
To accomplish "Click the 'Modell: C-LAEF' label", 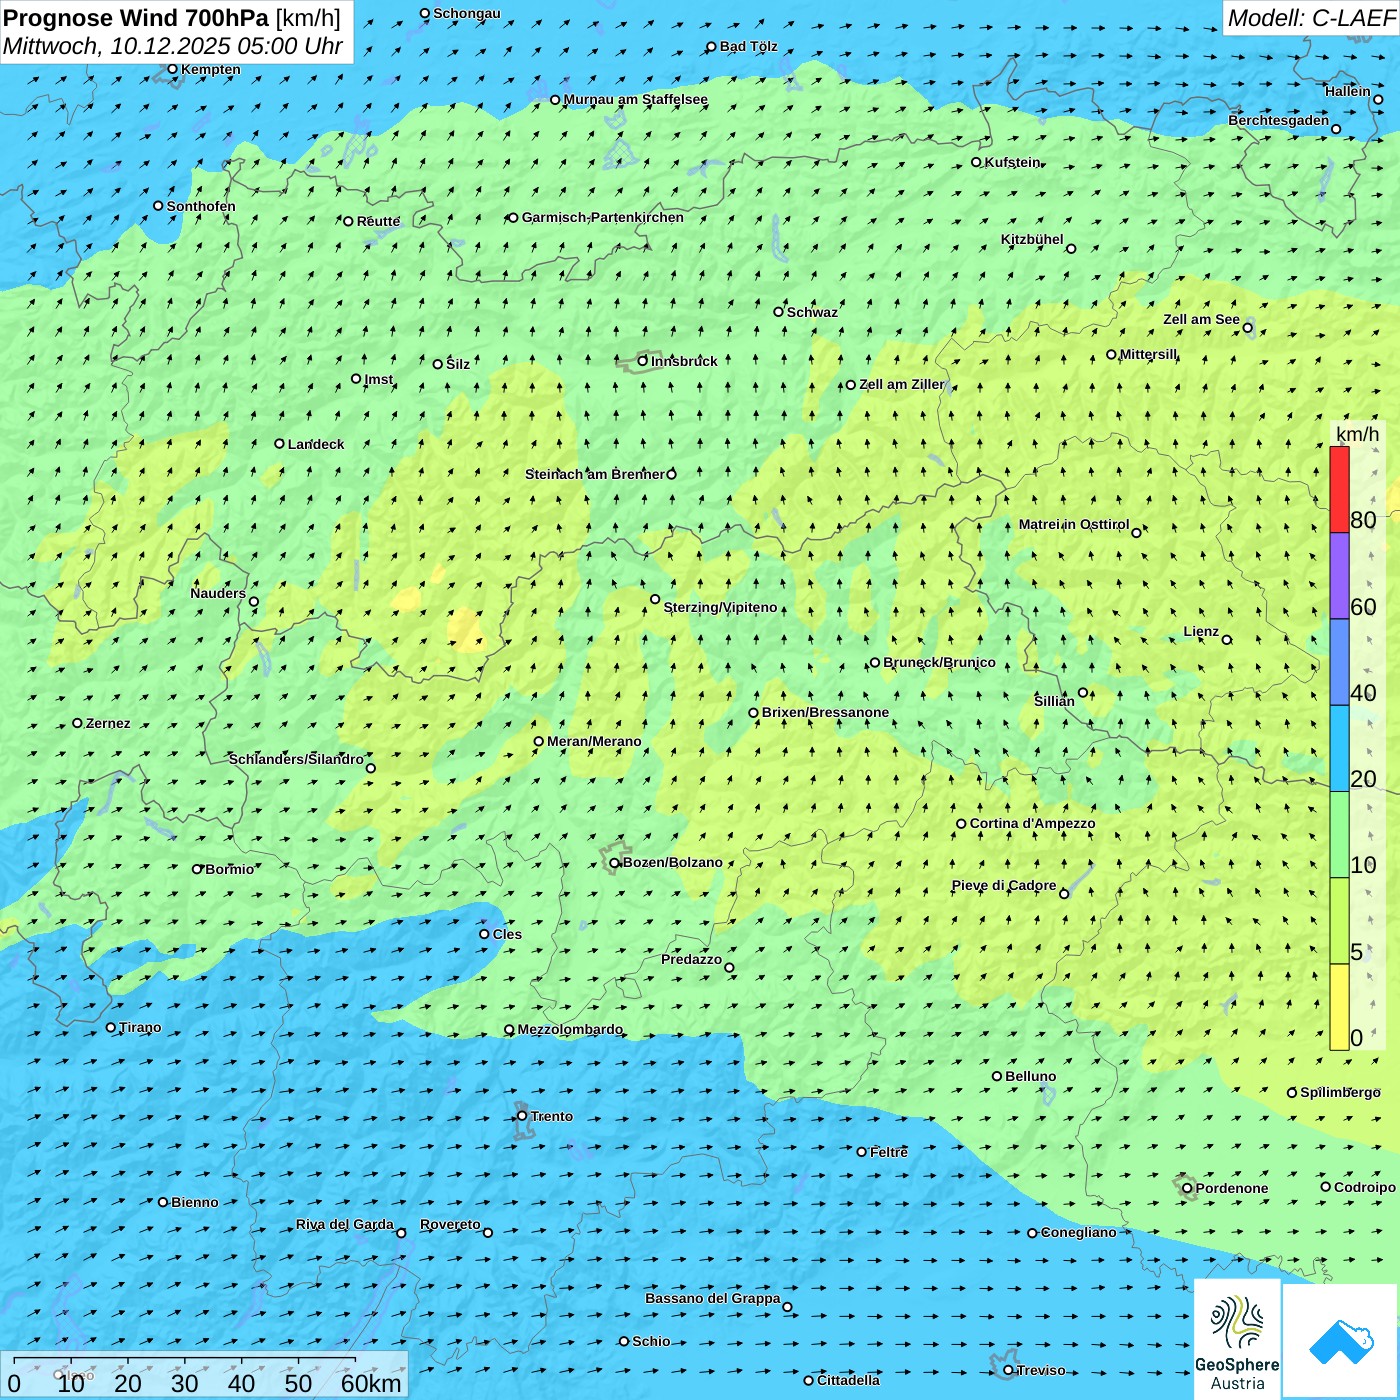I will click(x=1310, y=18).
